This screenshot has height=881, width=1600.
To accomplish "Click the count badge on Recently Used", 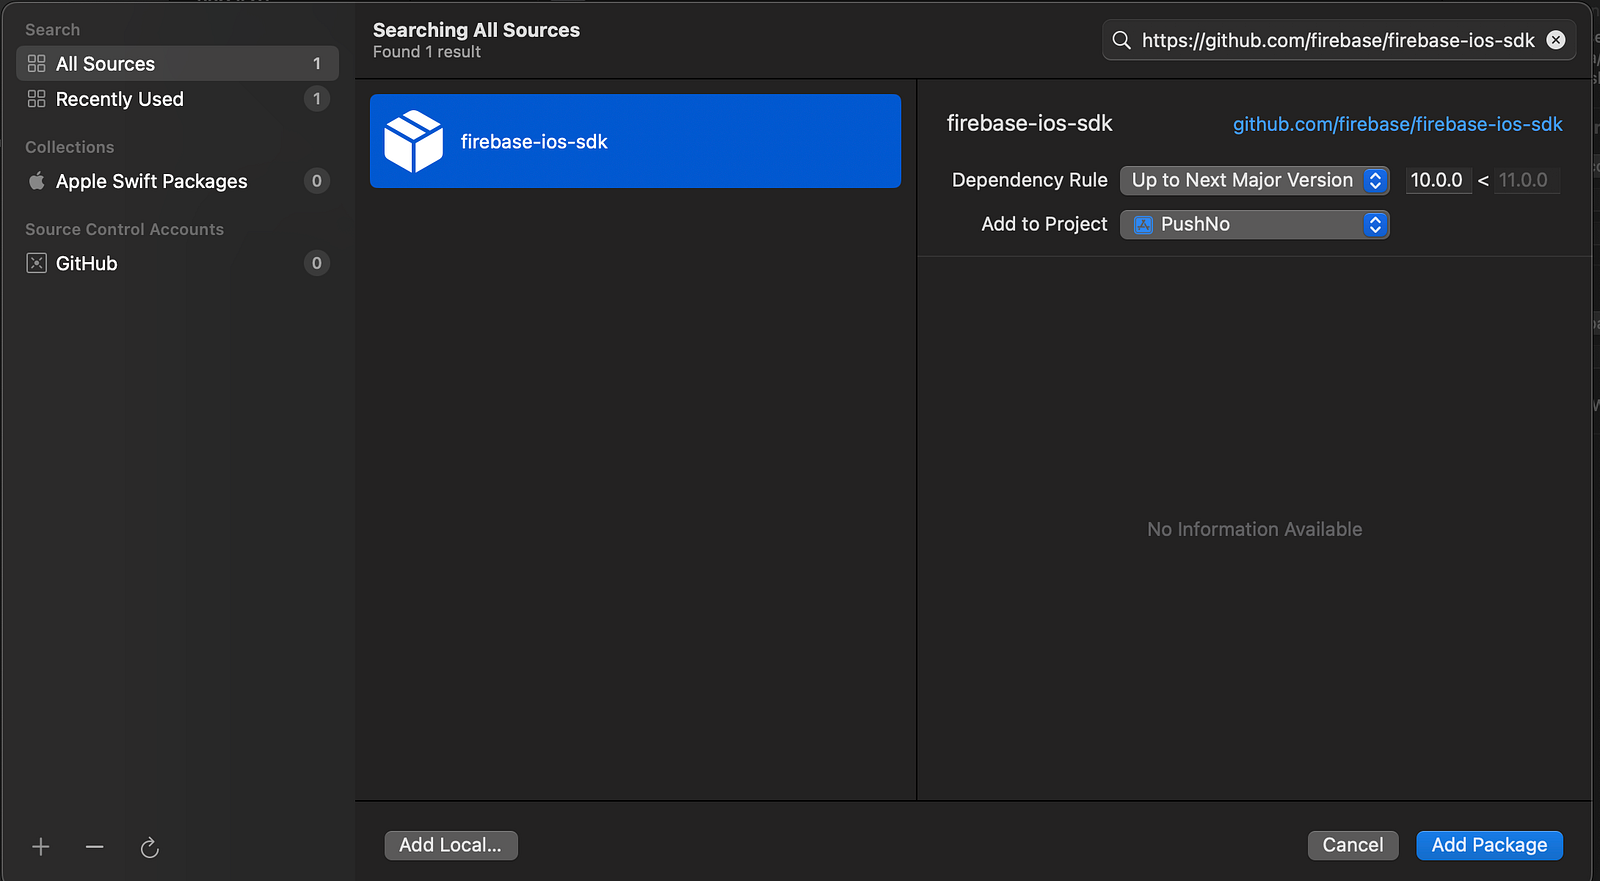I will (x=317, y=99).
